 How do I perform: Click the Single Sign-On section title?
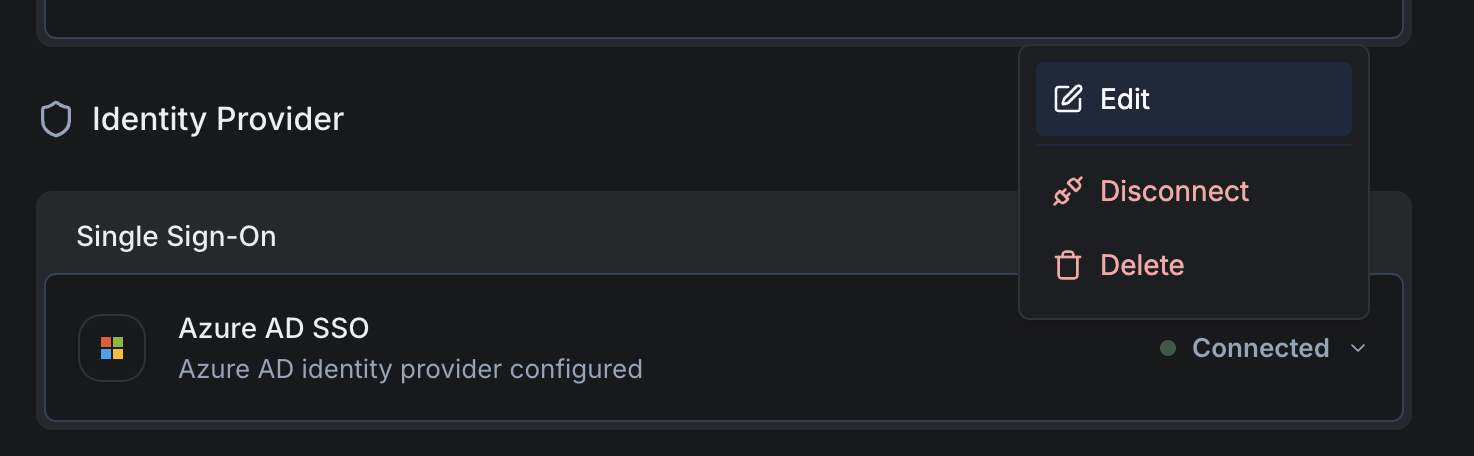pyautogui.click(x=176, y=237)
